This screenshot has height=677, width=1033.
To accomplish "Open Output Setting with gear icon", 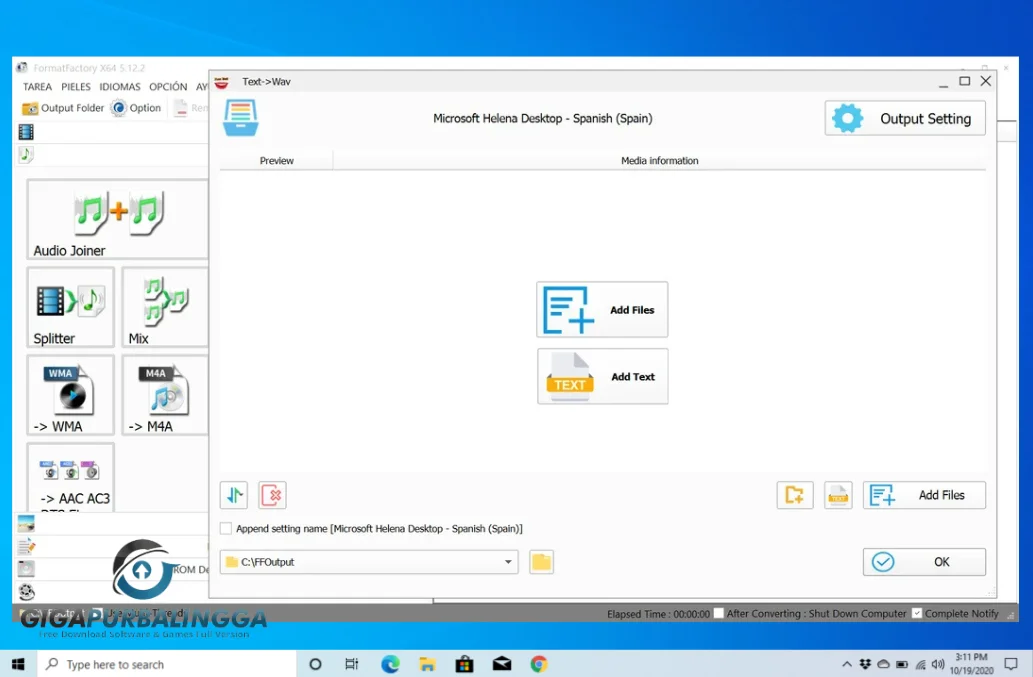I will point(905,119).
